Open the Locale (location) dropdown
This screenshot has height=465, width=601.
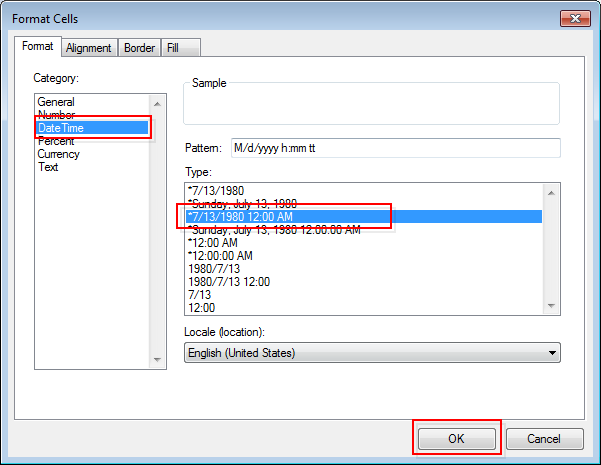click(372, 353)
